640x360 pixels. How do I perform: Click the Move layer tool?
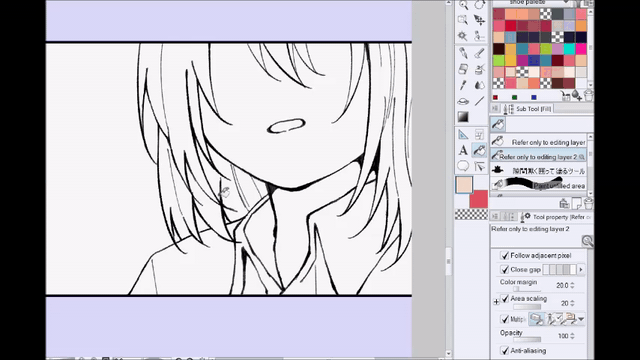[x=480, y=20]
